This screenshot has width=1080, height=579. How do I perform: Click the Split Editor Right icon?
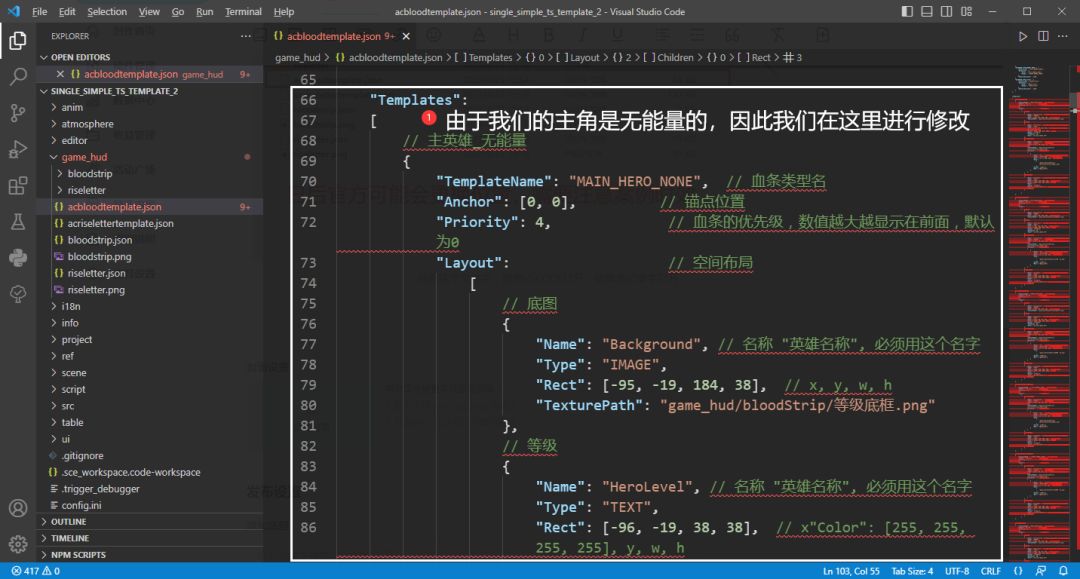[1043, 36]
